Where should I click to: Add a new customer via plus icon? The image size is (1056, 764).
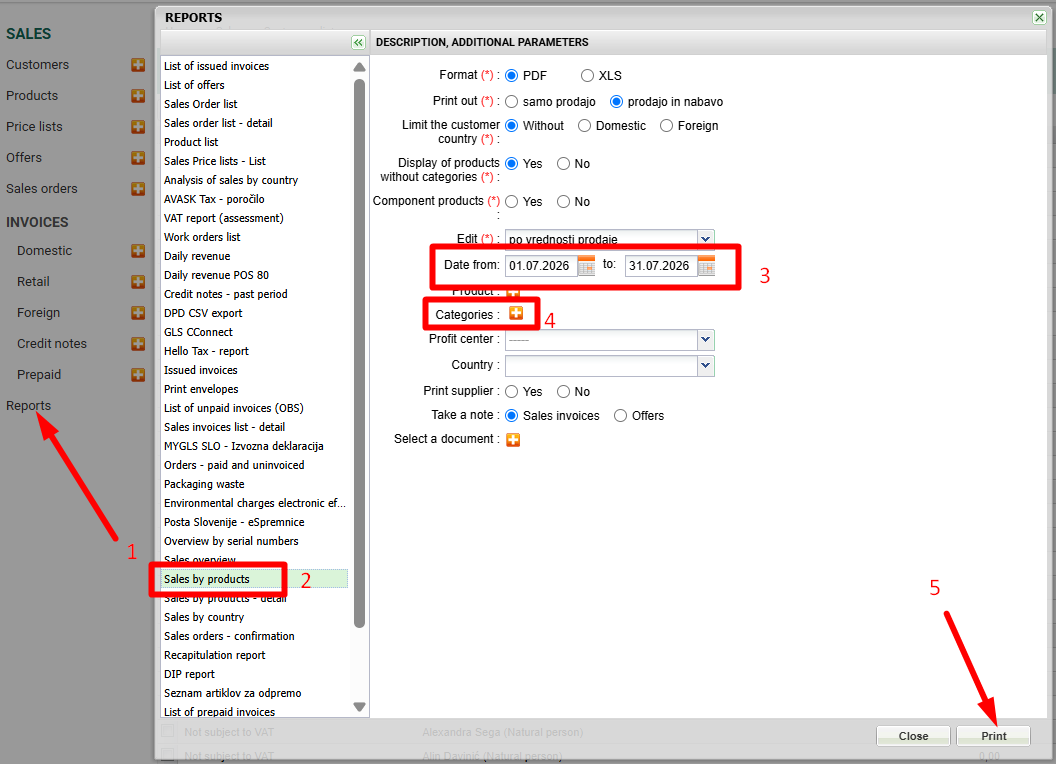click(138, 65)
